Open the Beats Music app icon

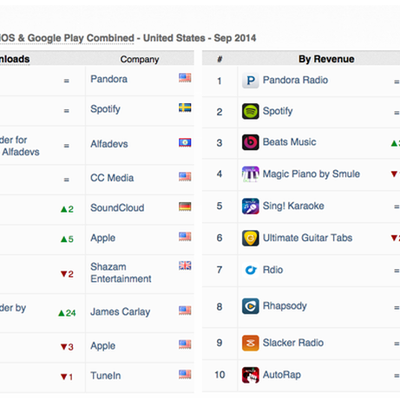pyautogui.click(x=250, y=142)
